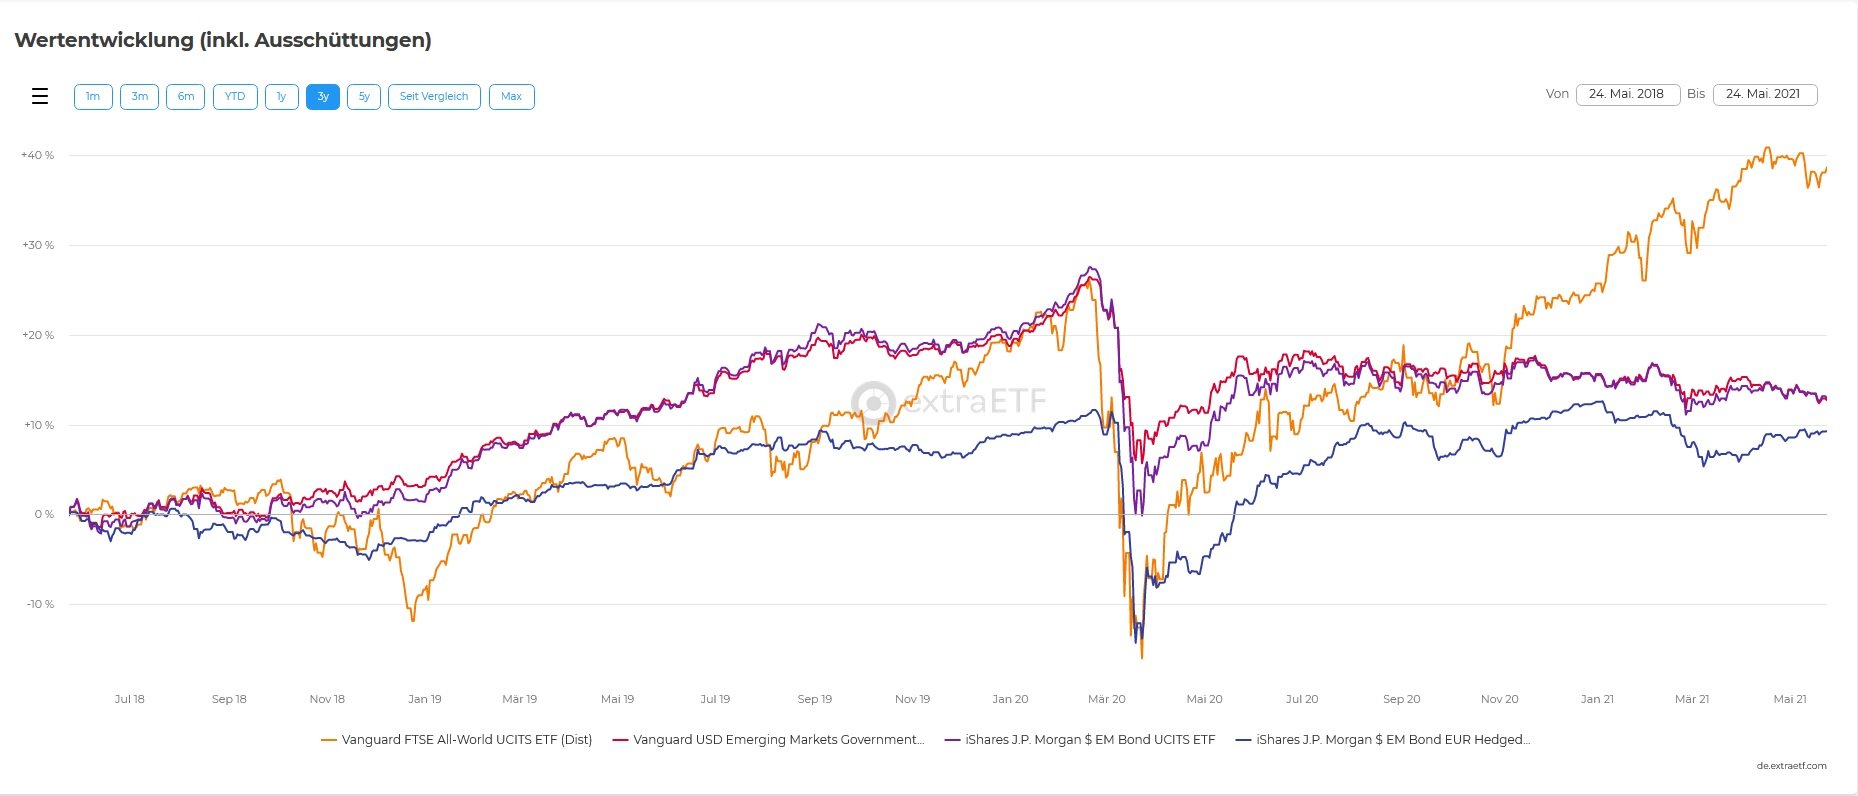Click the active 3y range button
The width and height of the screenshot is (1858, 796).
(x=323, y=96)
